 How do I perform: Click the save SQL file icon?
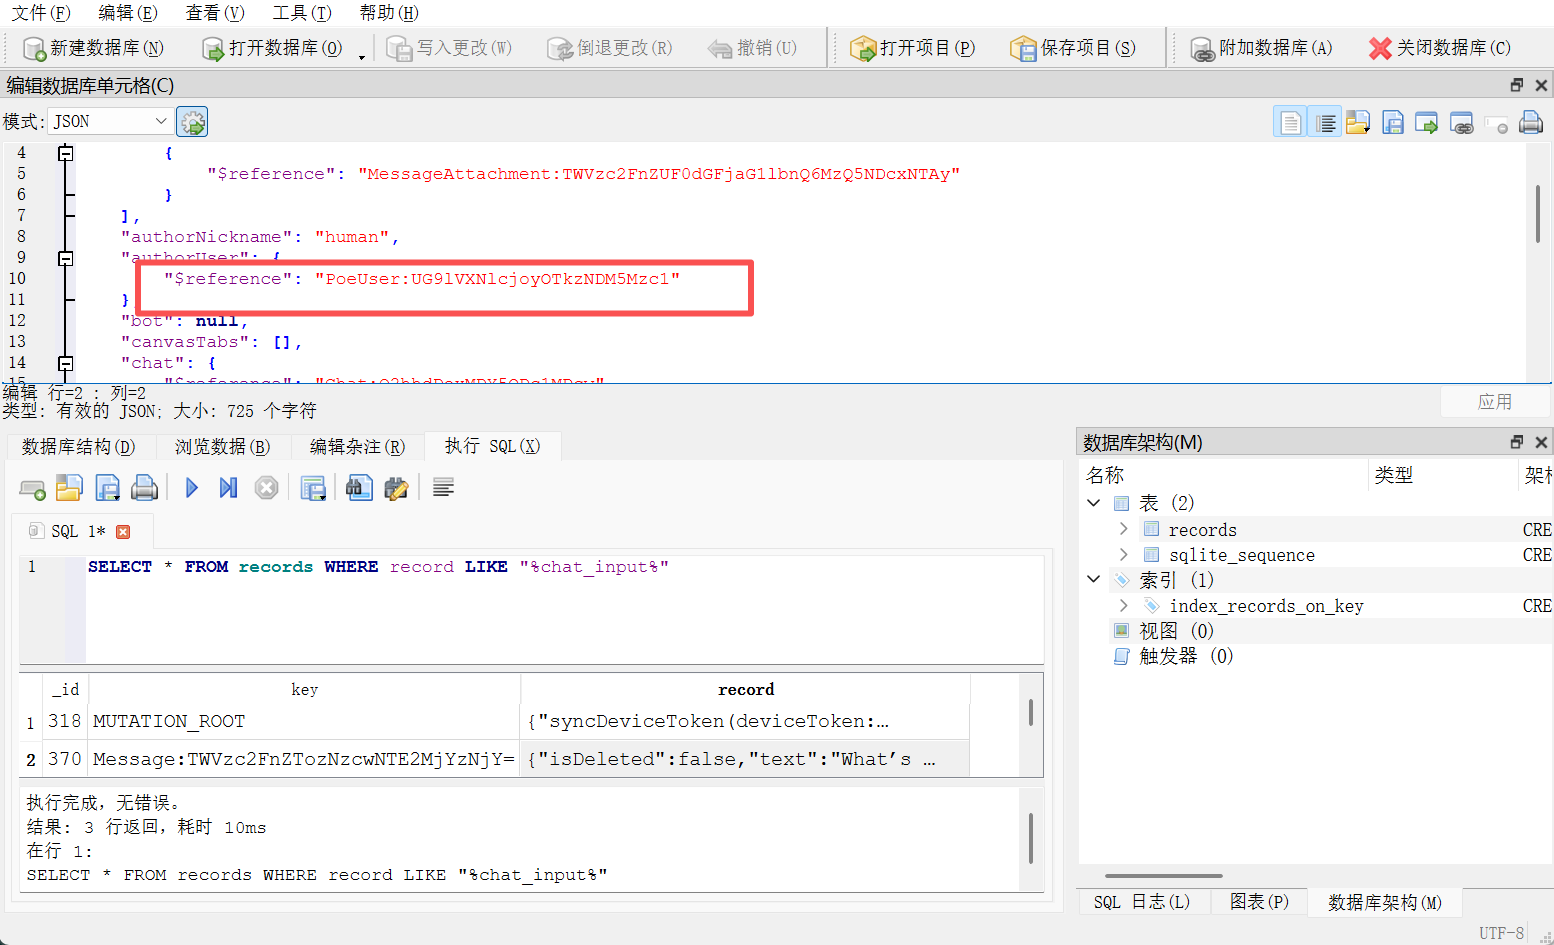point(107,488)
